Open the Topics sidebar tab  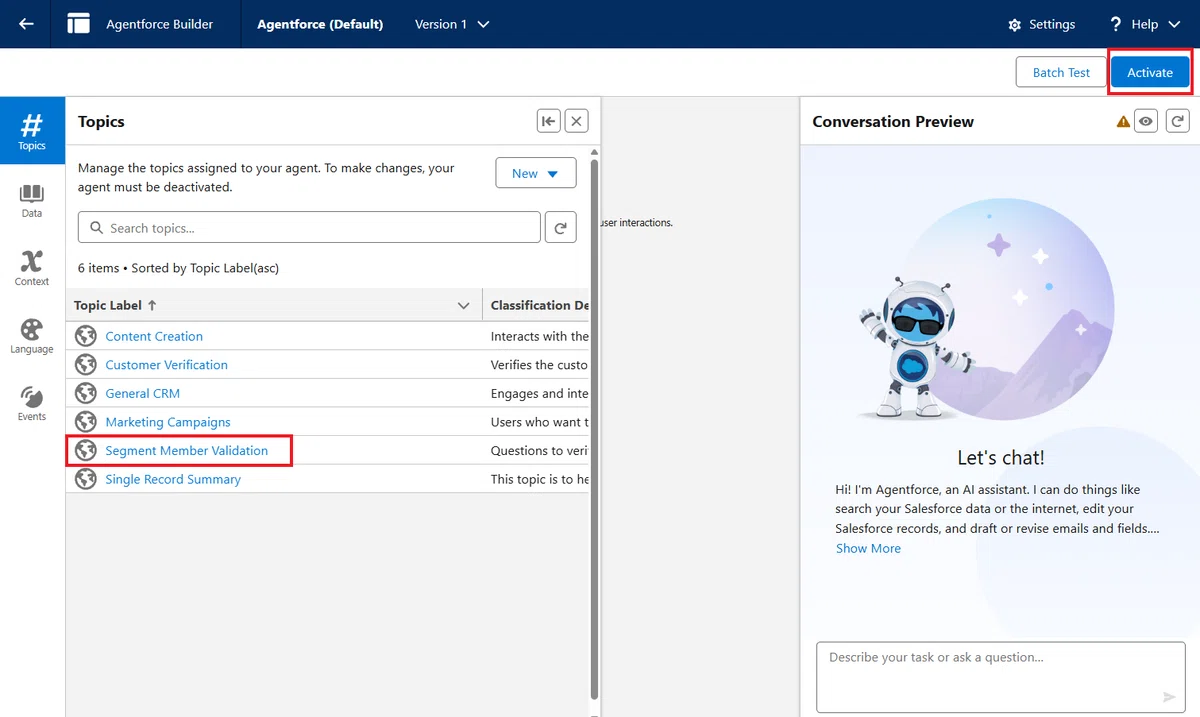coord(32,131)
